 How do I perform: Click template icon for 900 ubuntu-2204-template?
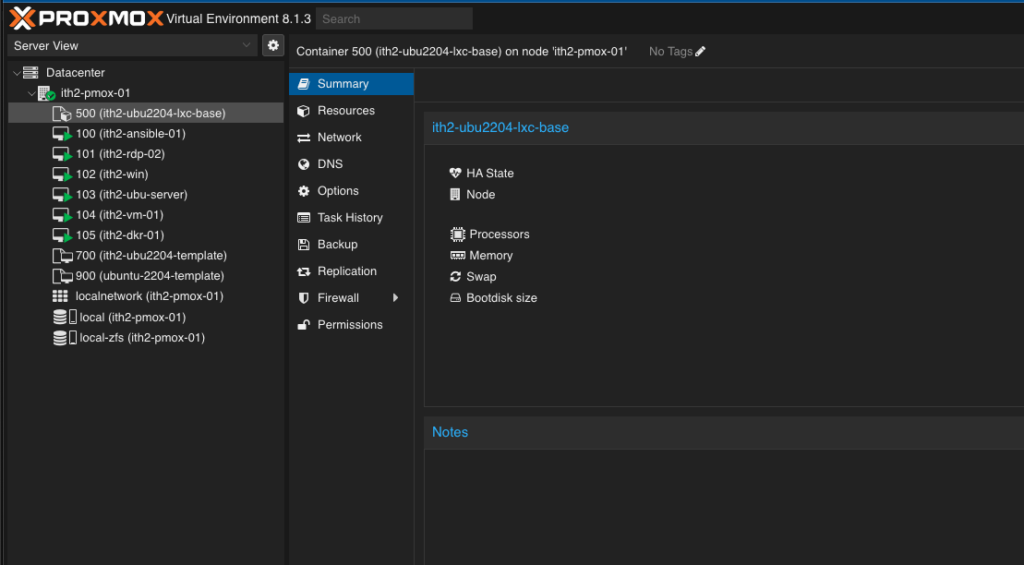point(62,276)
